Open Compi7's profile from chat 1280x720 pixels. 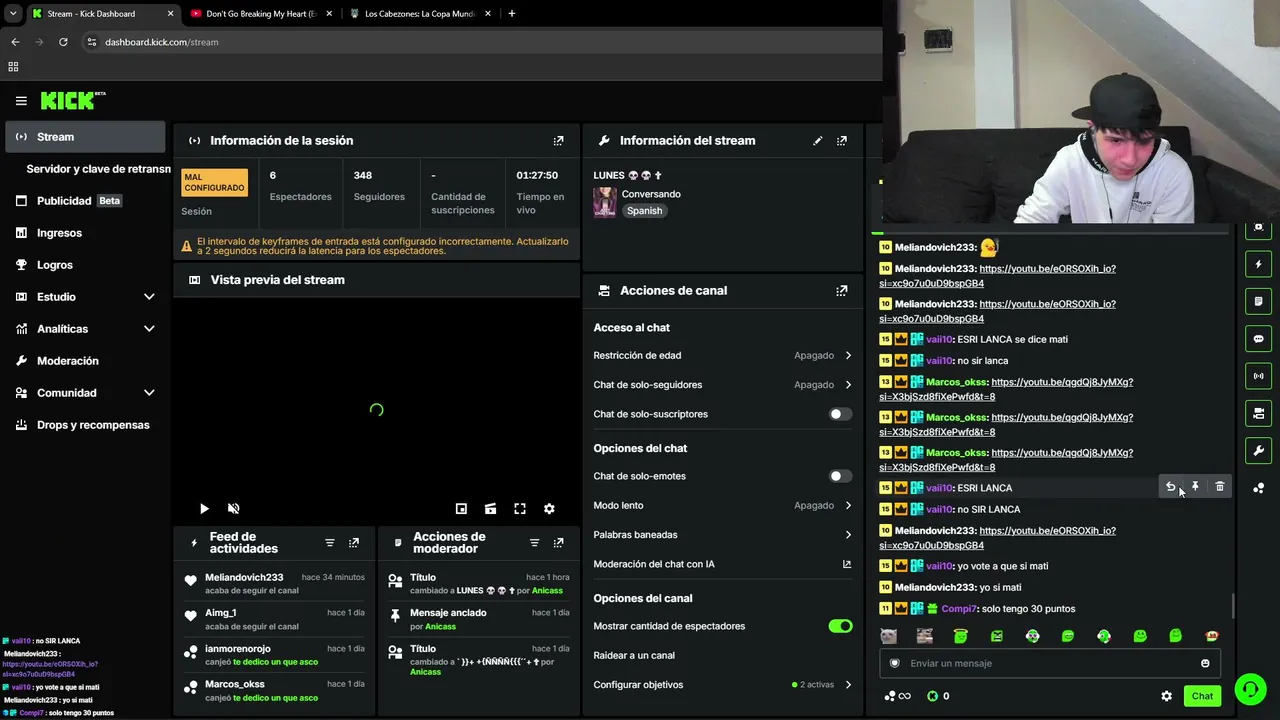tap(958, 609)
